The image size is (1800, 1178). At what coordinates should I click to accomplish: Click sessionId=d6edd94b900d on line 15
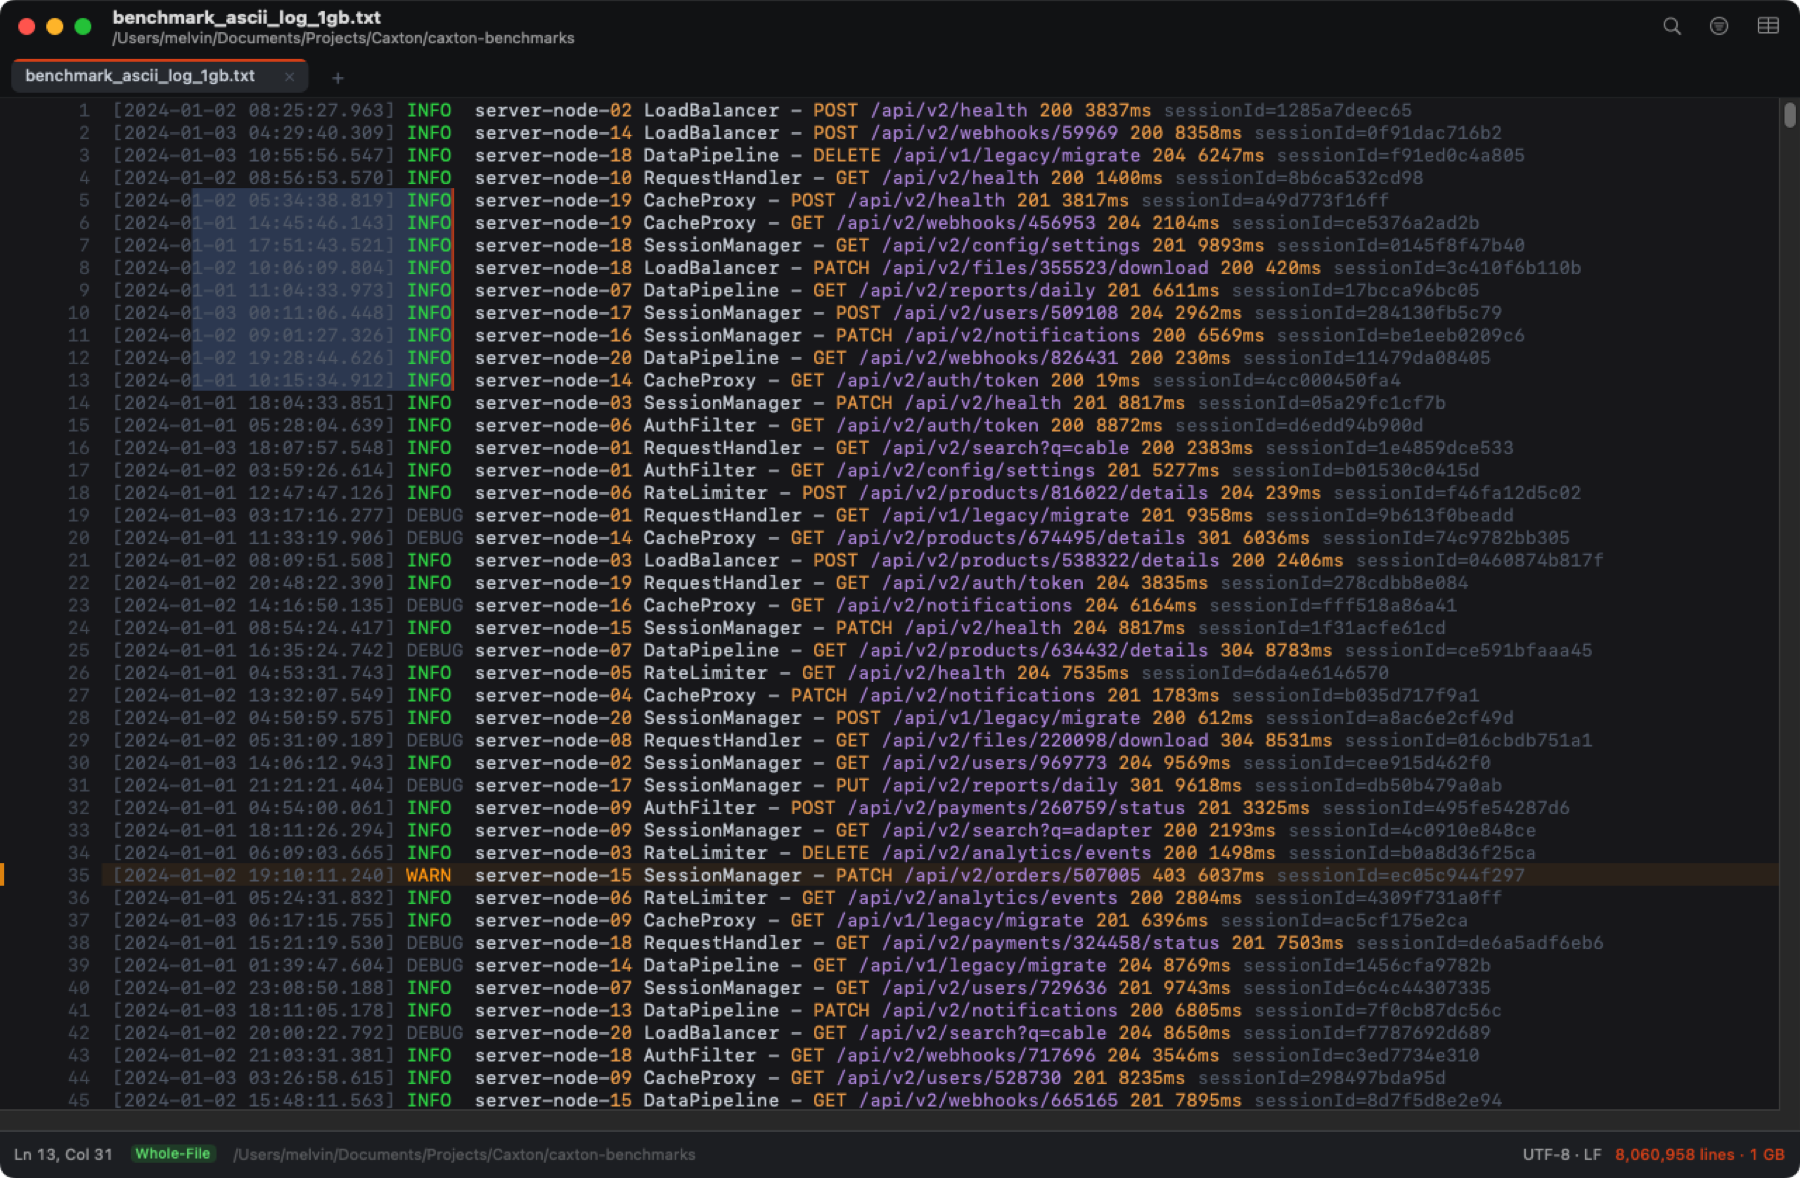tap(1299, 425)
